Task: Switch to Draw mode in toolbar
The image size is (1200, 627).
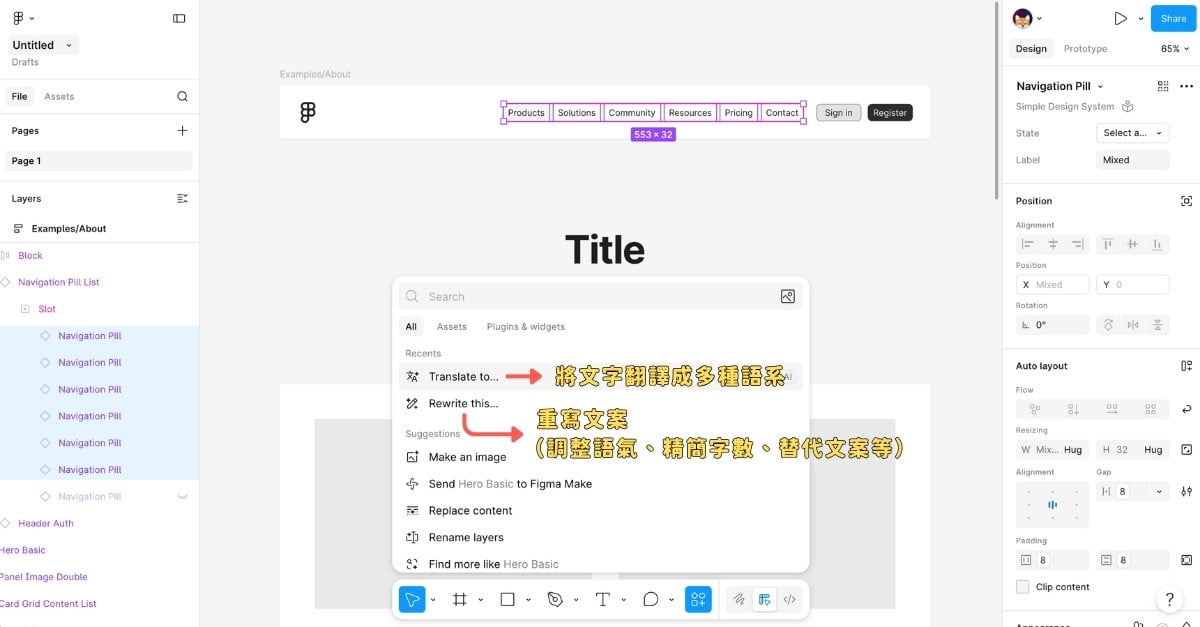Action: tap(739, 599)
